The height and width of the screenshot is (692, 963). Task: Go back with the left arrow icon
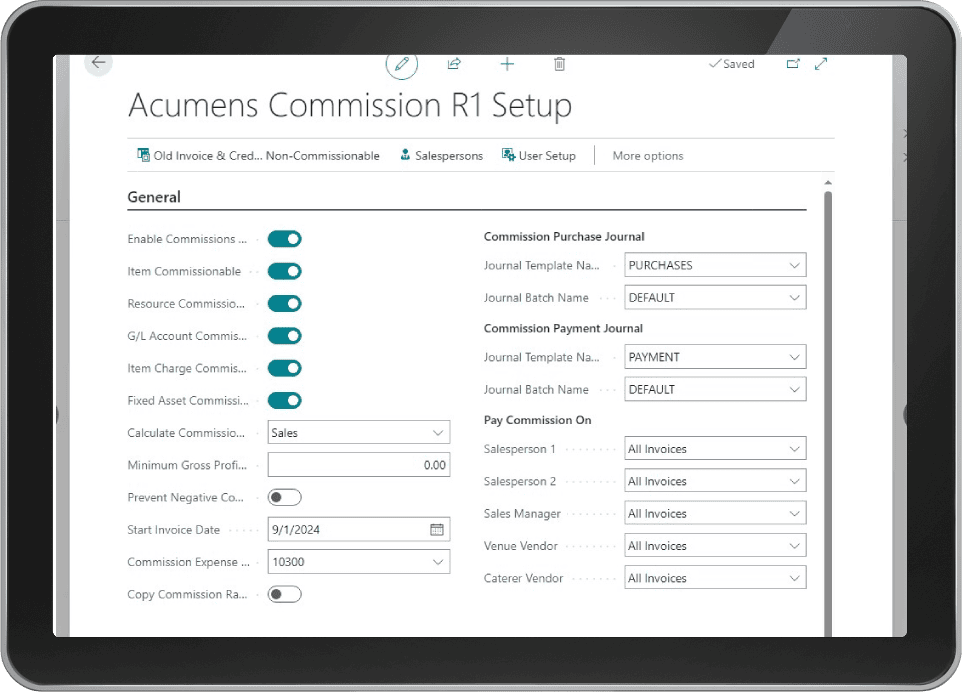pyautogui.click(x=98, y=63)
